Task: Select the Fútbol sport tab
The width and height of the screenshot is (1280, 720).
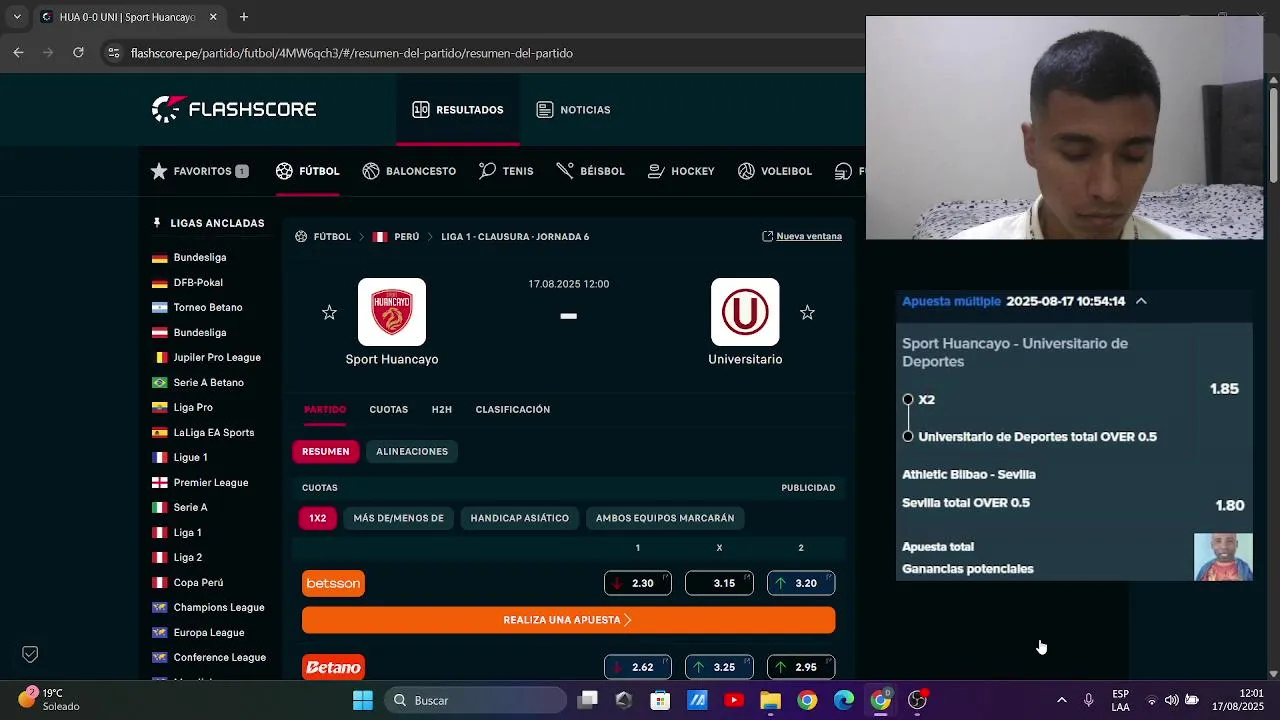Action: click(308, 171)
